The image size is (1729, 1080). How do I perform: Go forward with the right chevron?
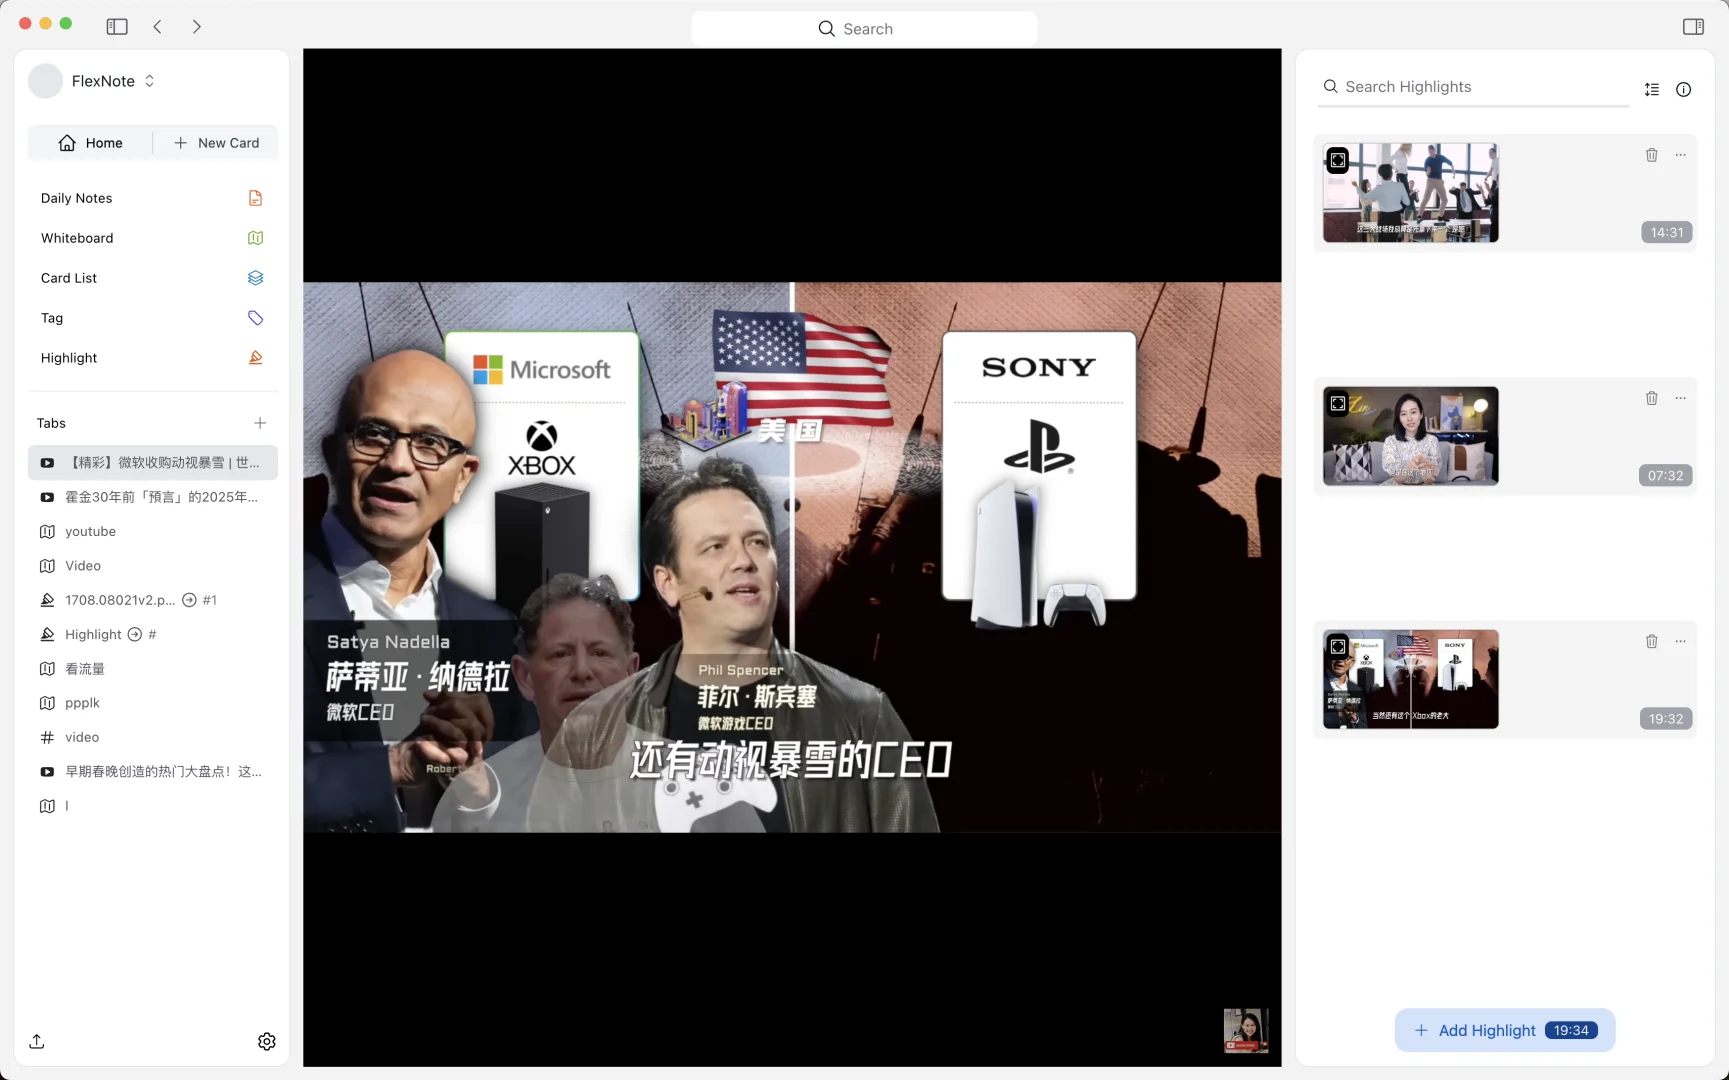[197, 27]
